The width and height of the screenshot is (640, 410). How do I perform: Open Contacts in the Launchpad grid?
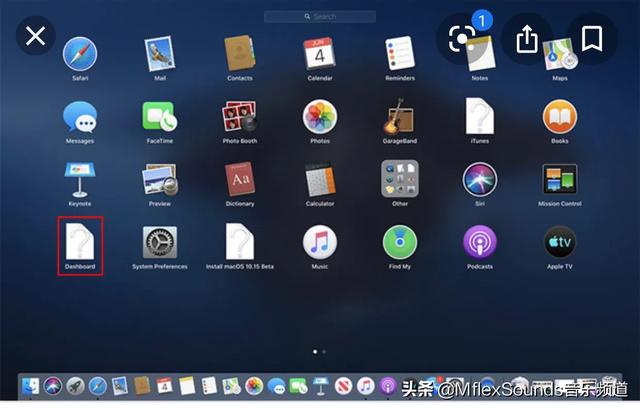pyautogui.click(x=240, y=53)
